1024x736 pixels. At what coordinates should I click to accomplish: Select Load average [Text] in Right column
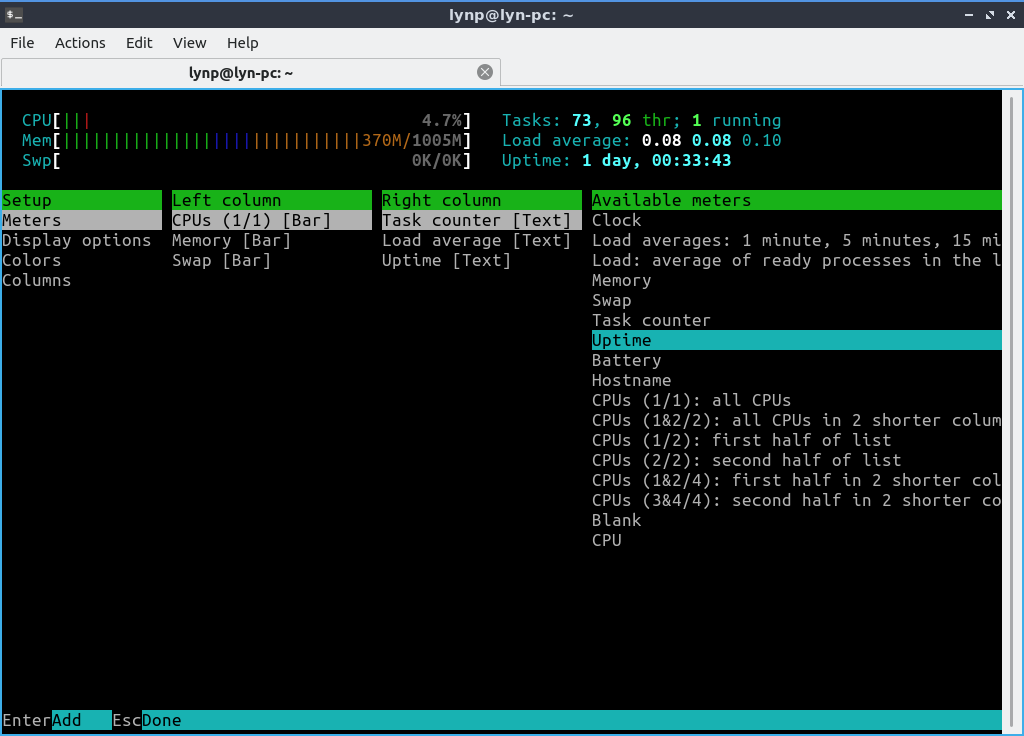pyautogui.click(x=476, y=240)
